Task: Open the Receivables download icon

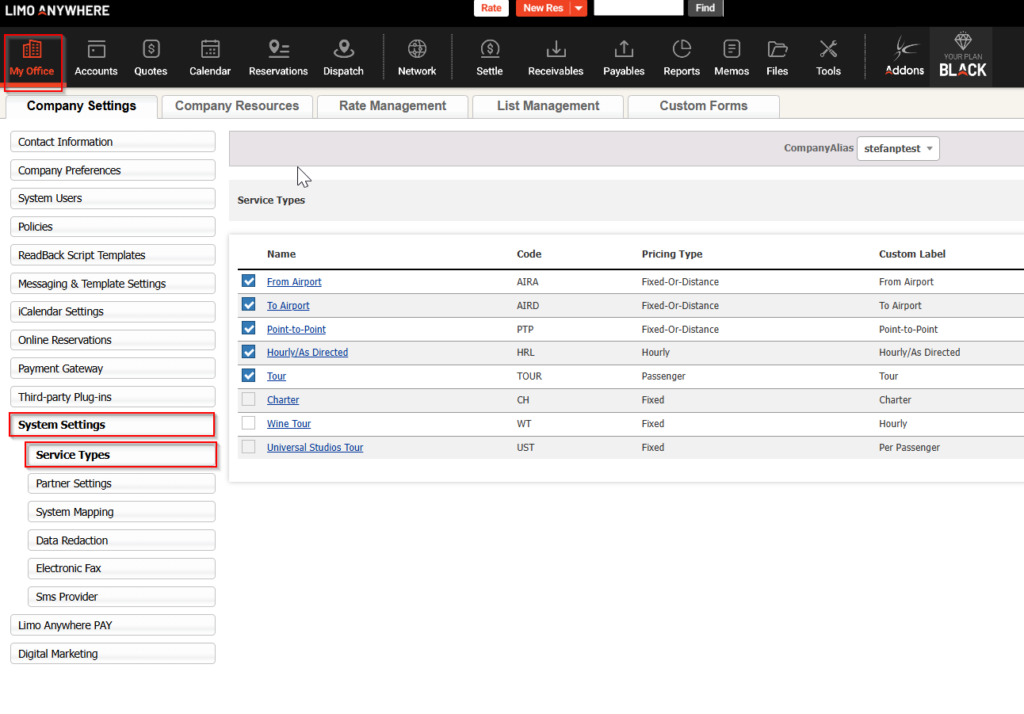Action: point(555,49)
